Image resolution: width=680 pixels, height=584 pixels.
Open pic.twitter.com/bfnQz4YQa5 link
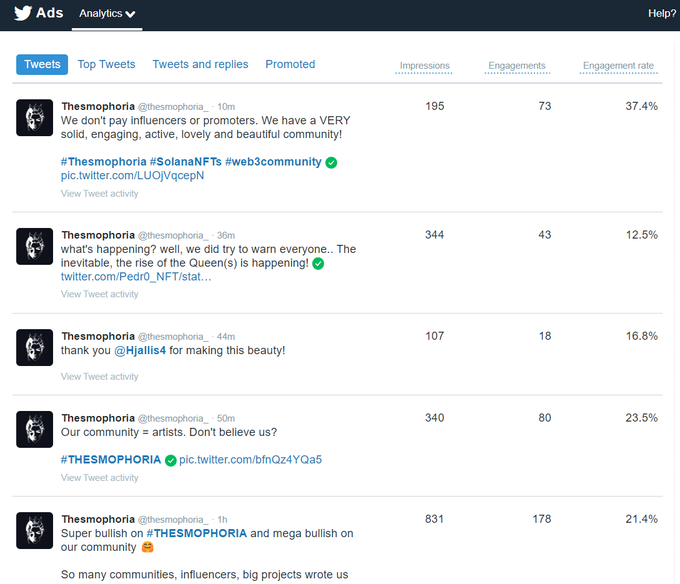(x=251, y=460)
